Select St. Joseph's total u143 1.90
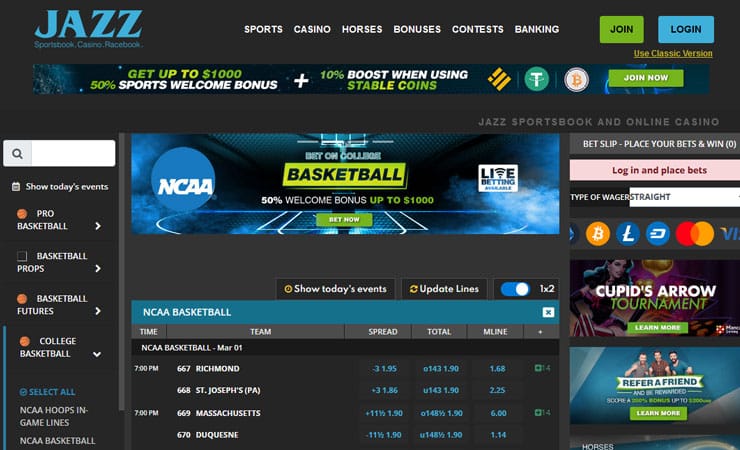 pyautogui.click(x=441, y=390)
